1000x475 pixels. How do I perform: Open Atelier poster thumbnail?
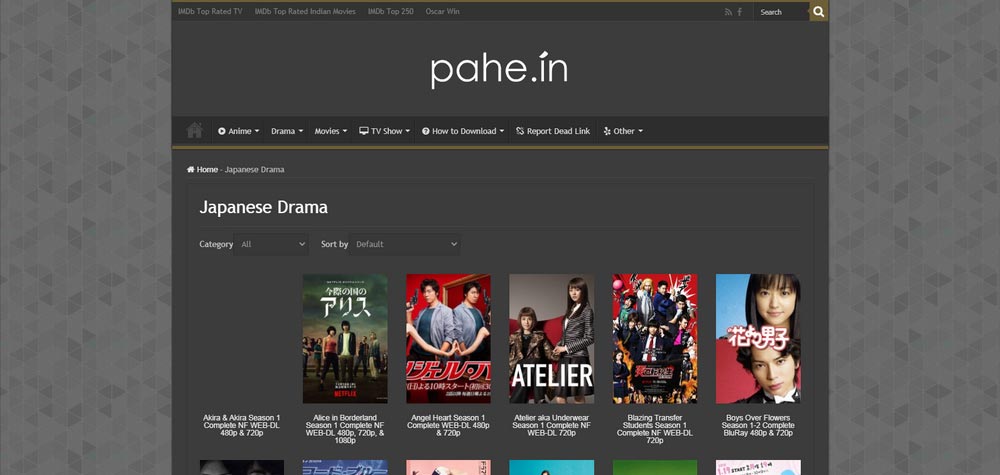(x=552, y=339)
